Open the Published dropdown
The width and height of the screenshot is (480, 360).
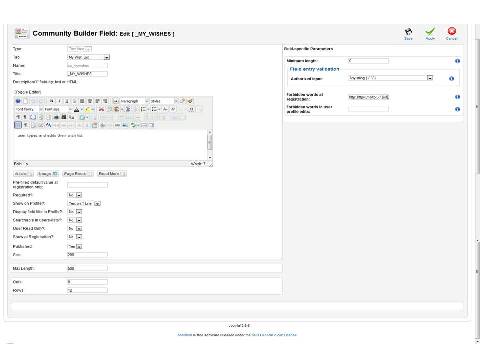point(75,246)
